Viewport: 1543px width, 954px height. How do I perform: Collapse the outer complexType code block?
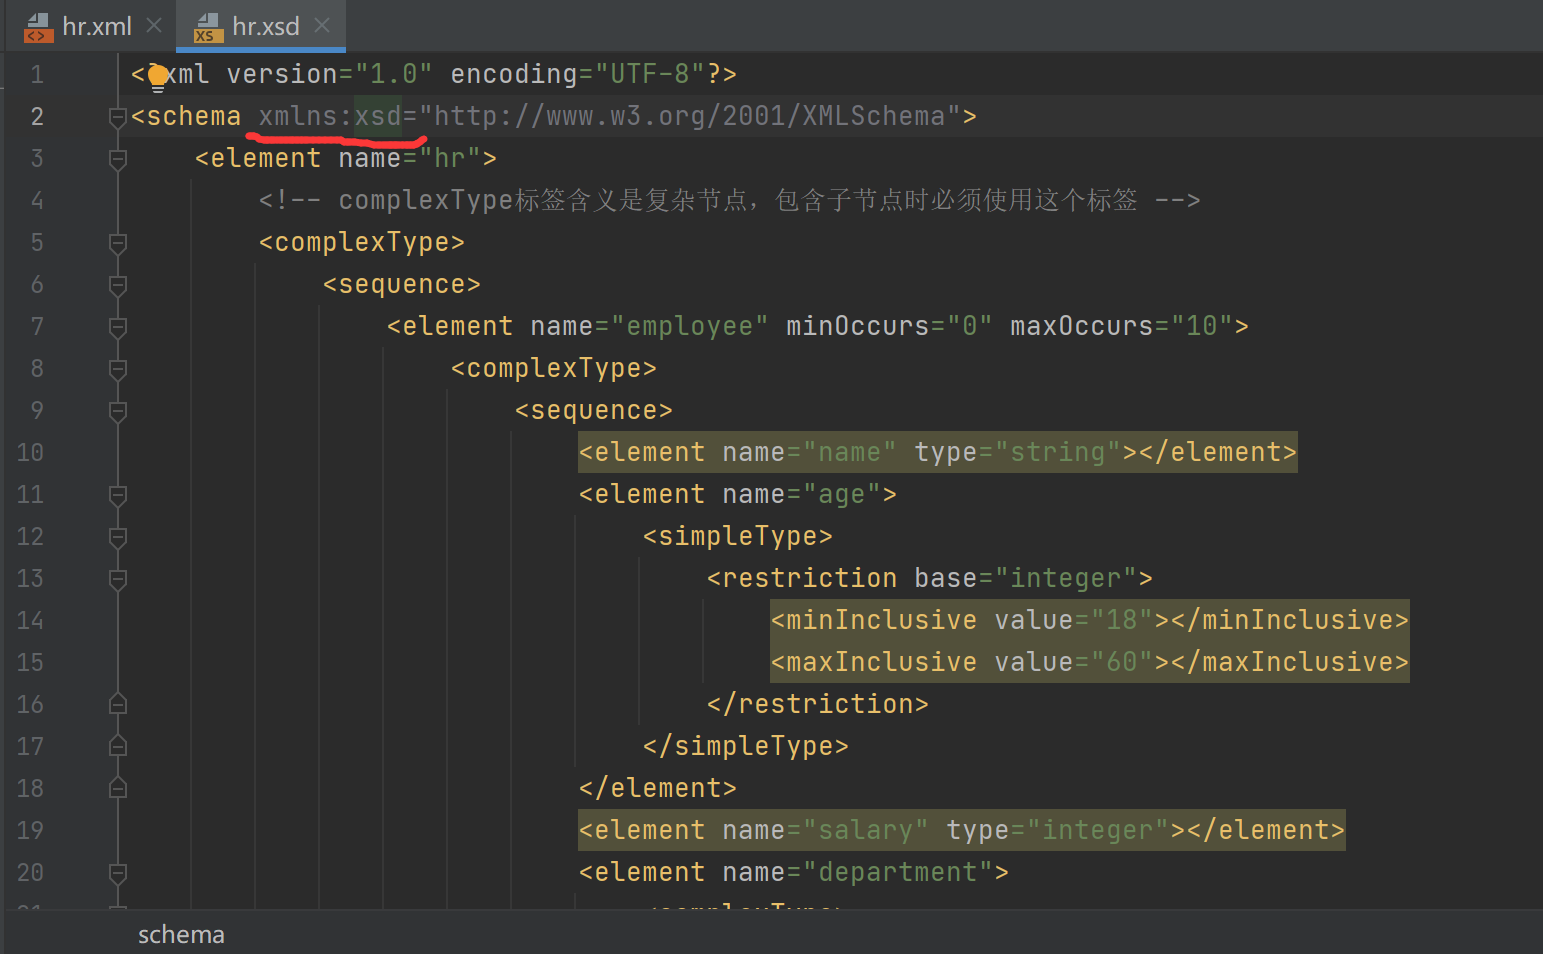tap(117, 242)
